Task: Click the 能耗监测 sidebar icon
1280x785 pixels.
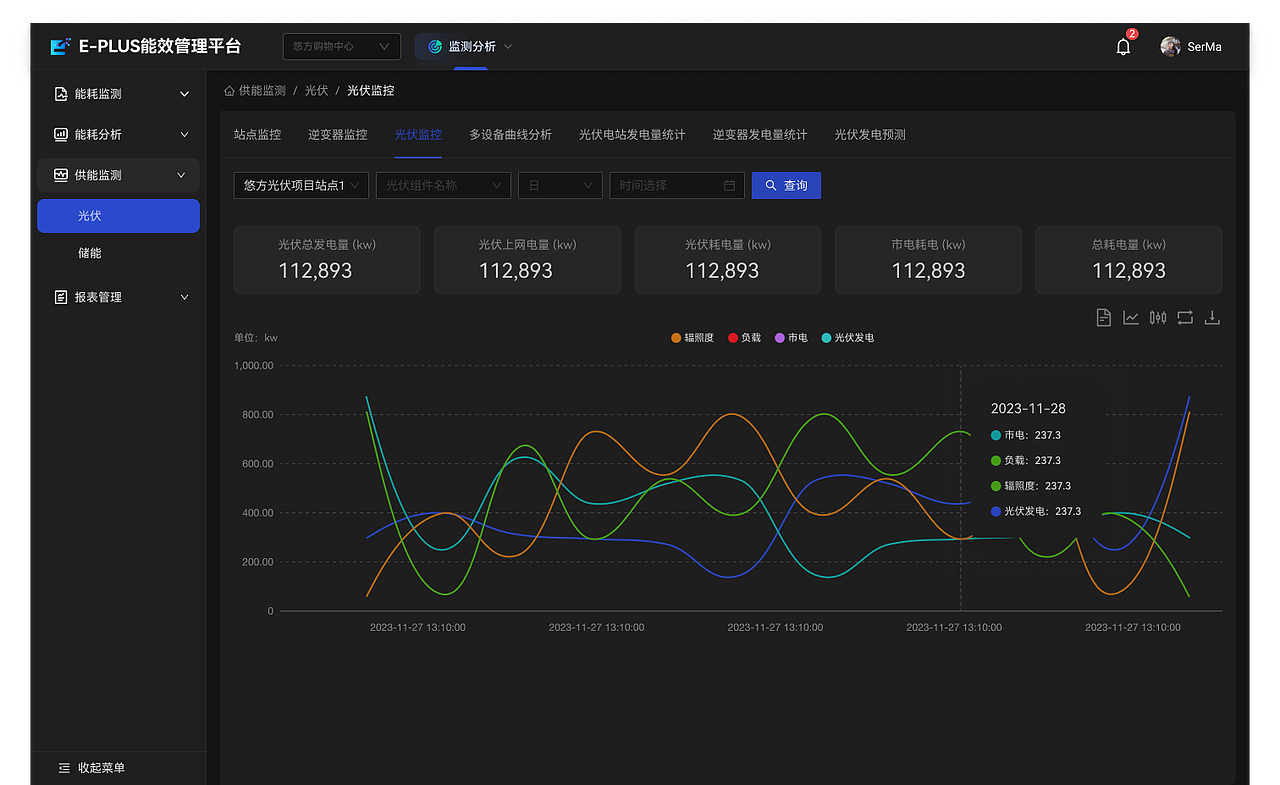Action: point(61,94)
